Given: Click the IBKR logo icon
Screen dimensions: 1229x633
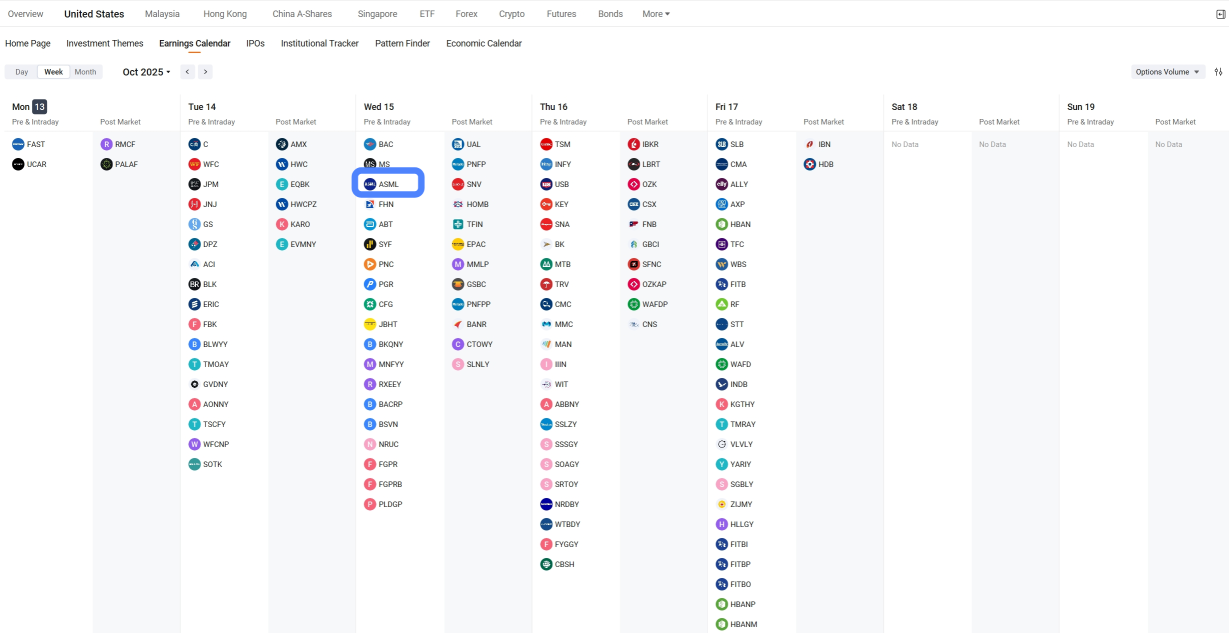Looking at the screenshot, I should (x=634, y=144).
